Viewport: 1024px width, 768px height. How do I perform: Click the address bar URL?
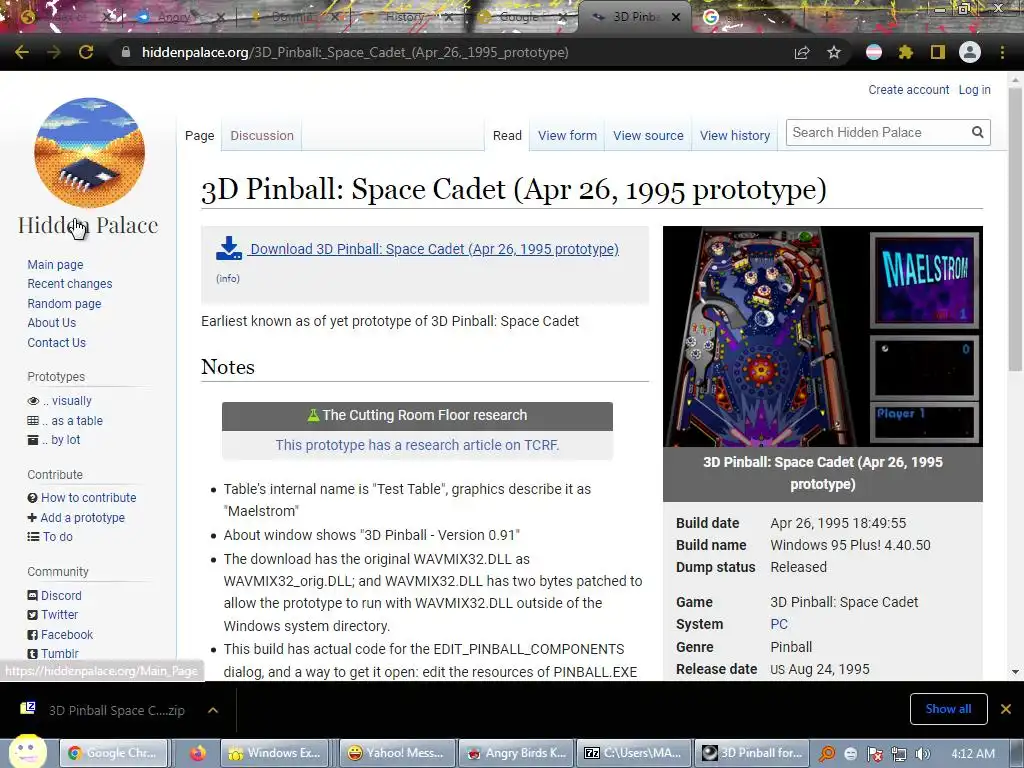(x=355, y=52)
